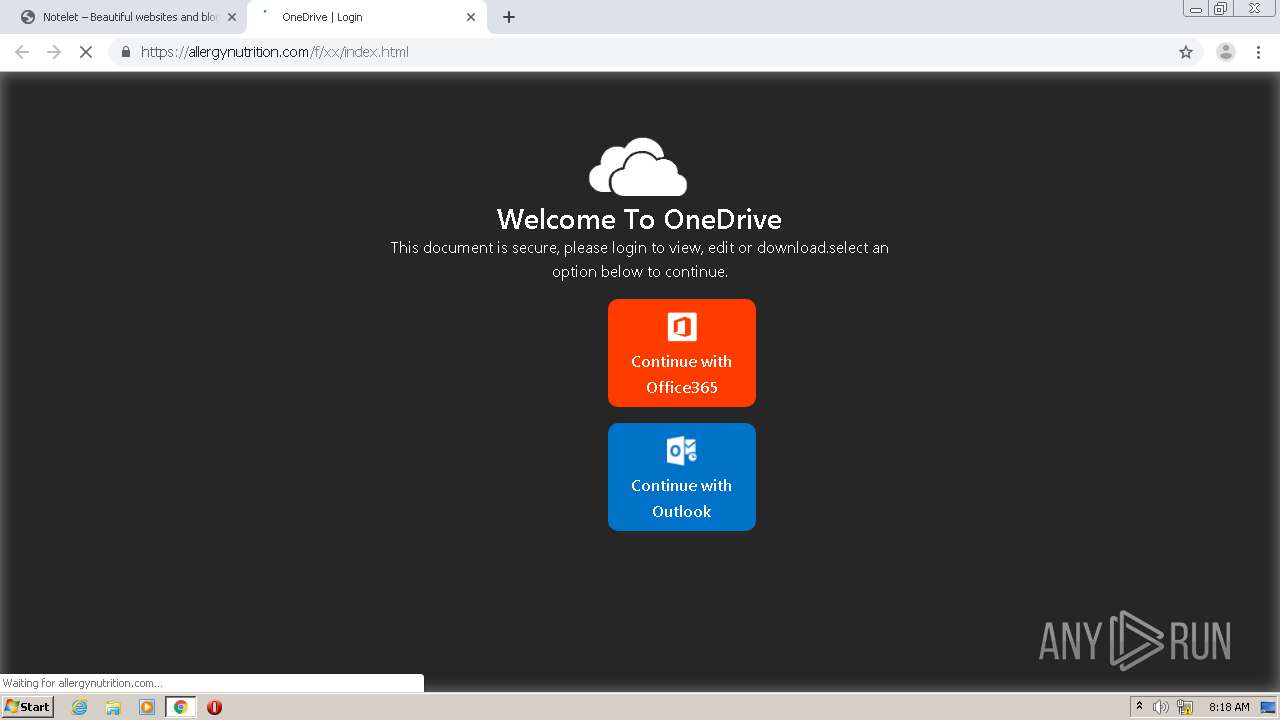Select Chrome taskbar icon
This screenshot has width=1280, height=720.
coord(181,707)
